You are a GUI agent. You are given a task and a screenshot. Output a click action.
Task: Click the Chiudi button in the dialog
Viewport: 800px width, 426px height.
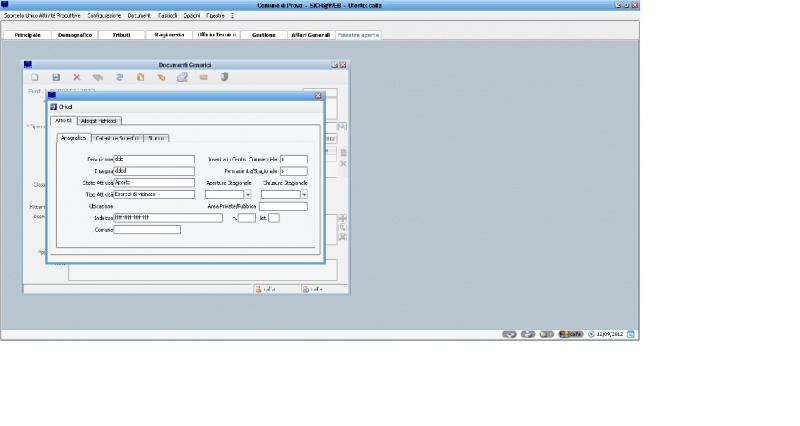click(x=62, y=107)
